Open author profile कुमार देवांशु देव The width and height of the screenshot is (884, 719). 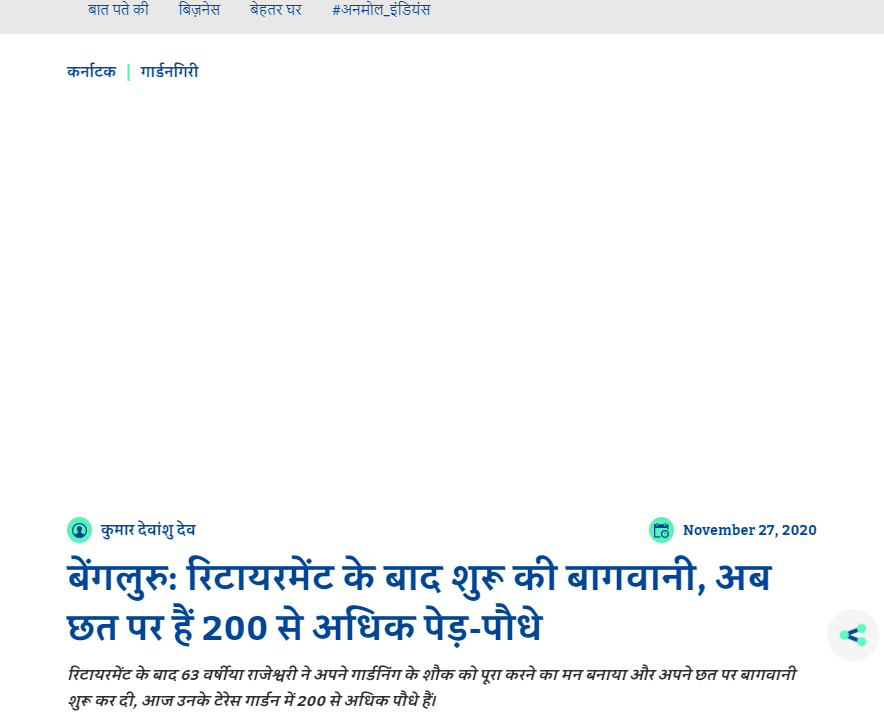click(150, 530)
